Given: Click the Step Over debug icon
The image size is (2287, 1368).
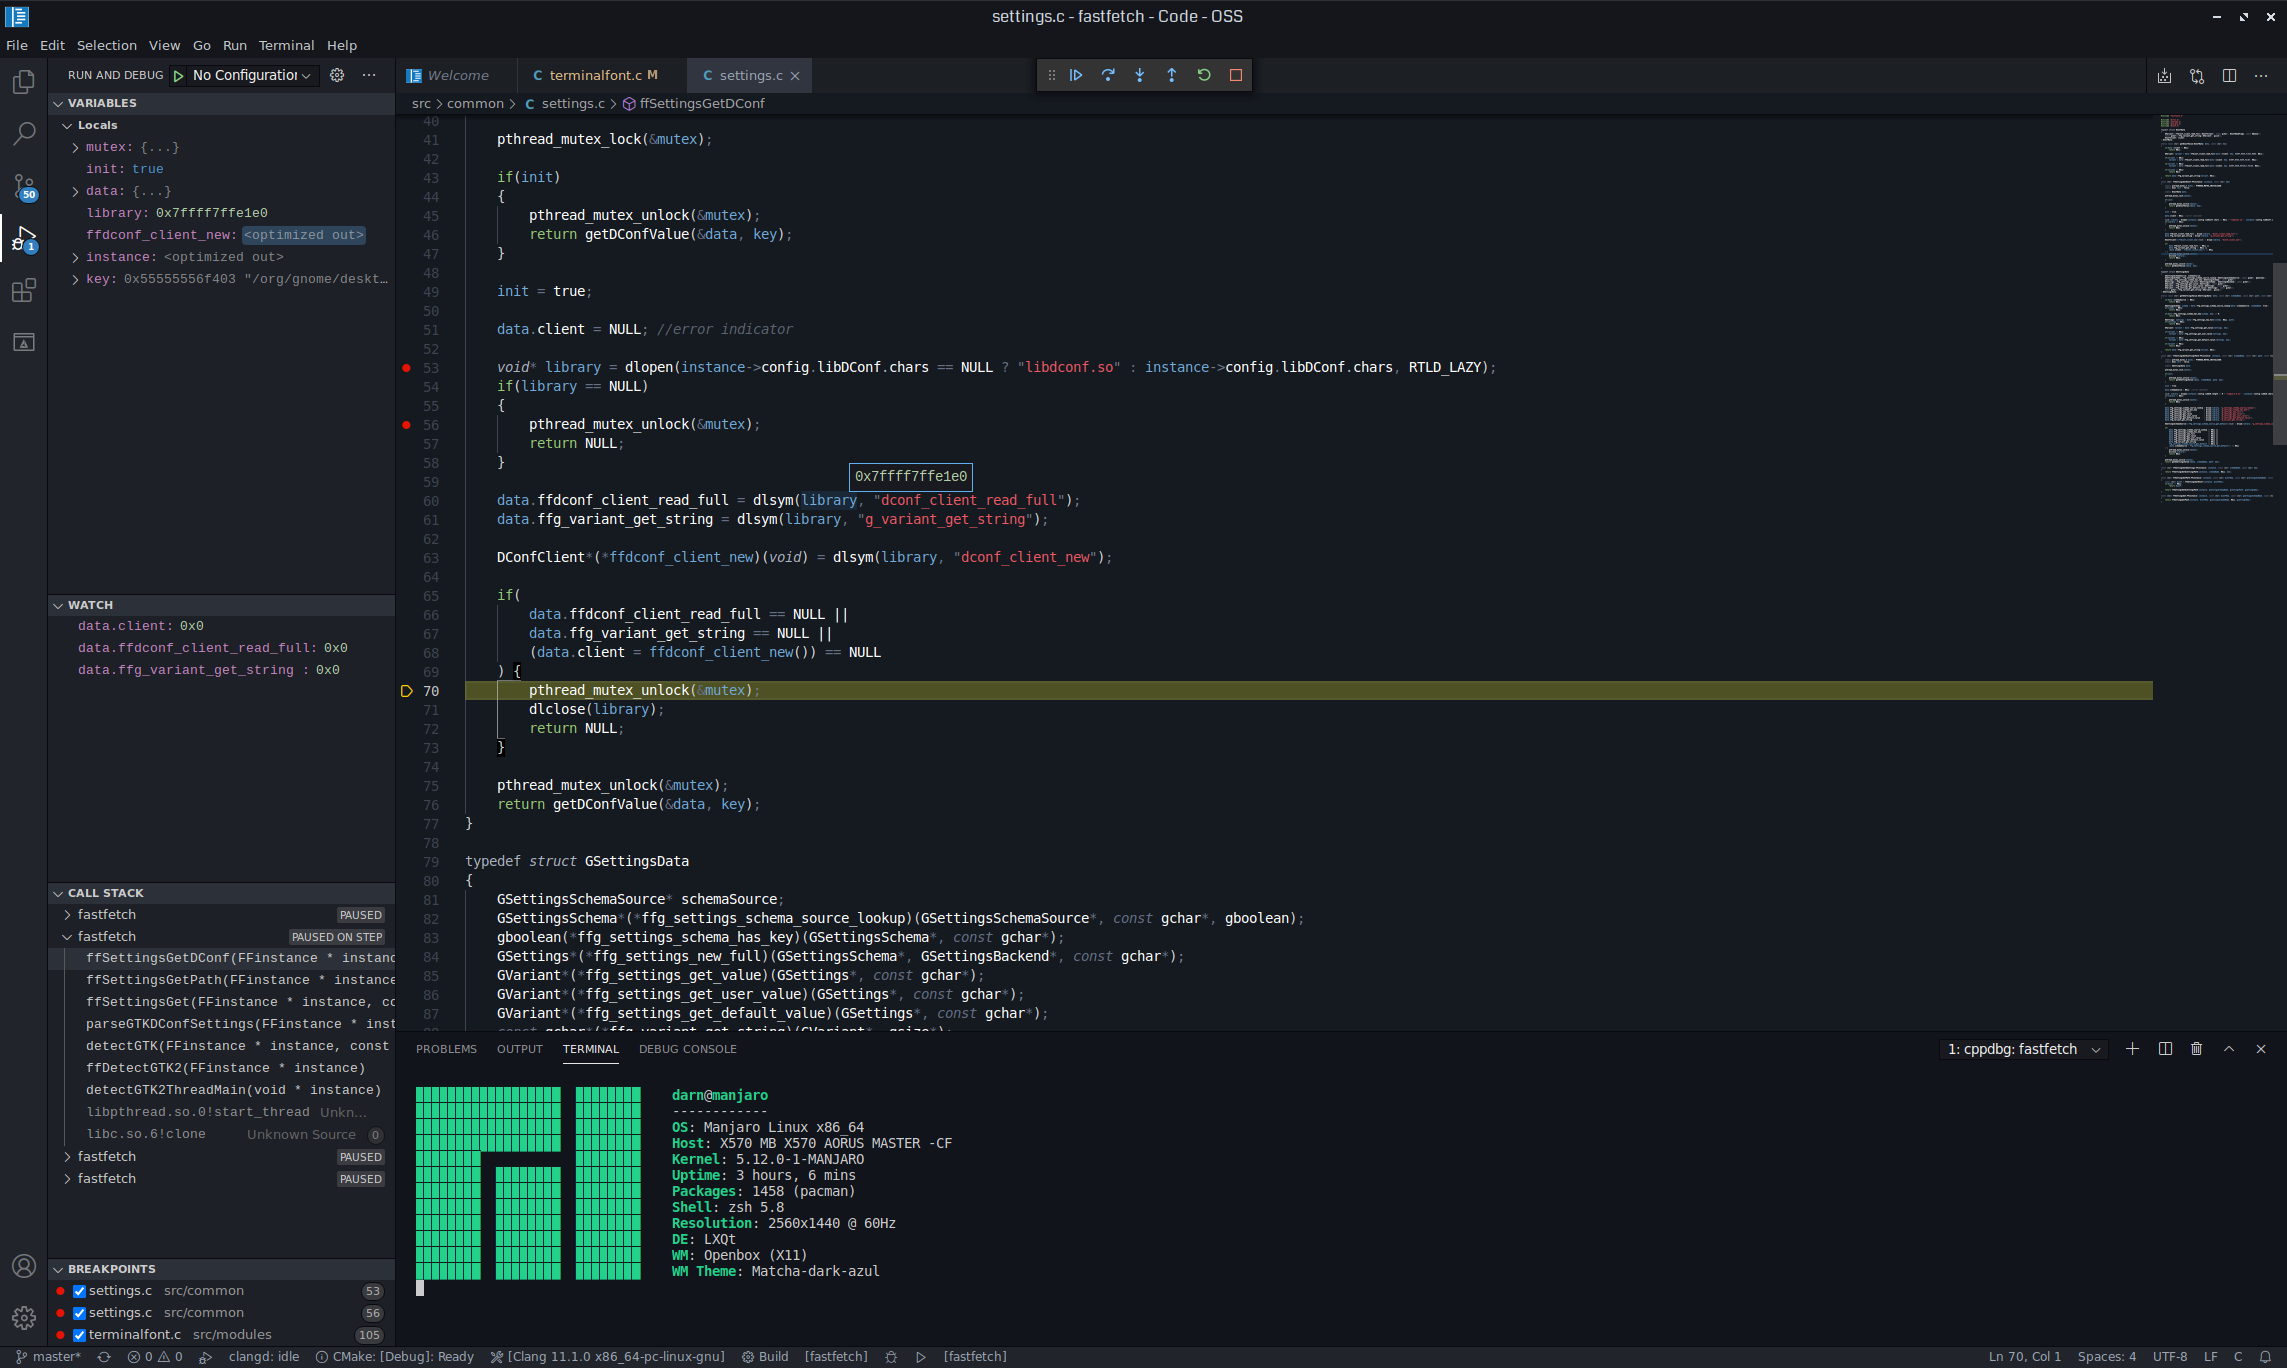Looking at the screenshot, I should tap(1108, 75).
